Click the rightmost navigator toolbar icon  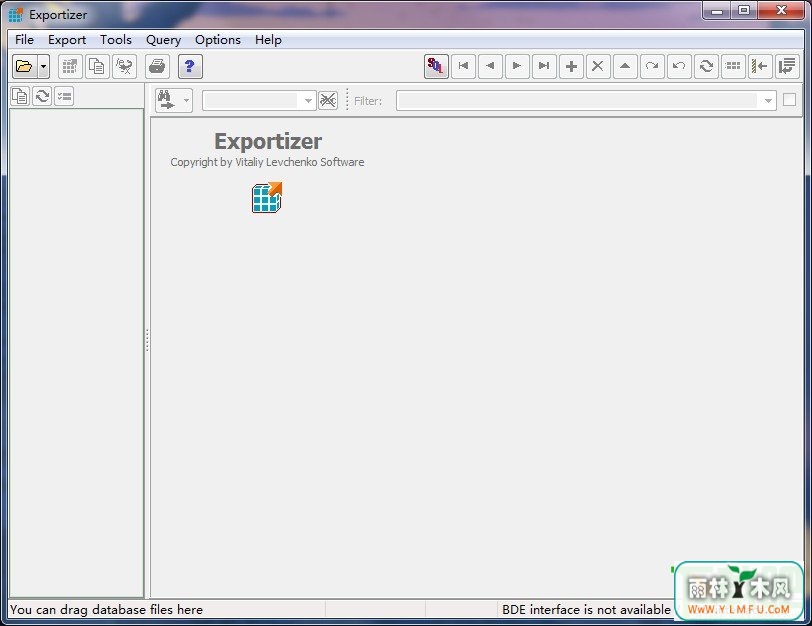787,66
